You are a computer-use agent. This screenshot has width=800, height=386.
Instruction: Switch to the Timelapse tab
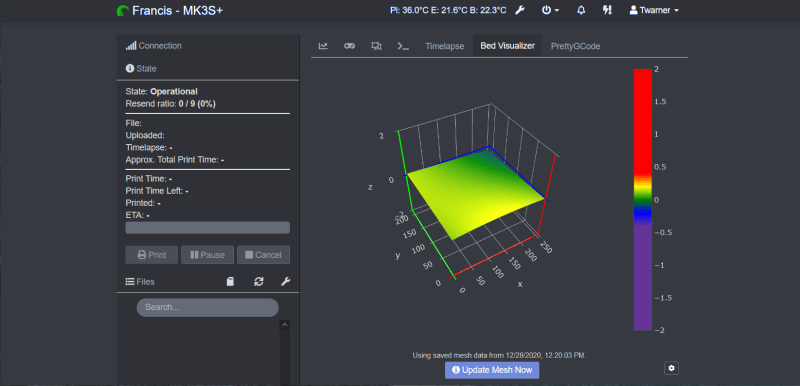[x=445, y=46]
